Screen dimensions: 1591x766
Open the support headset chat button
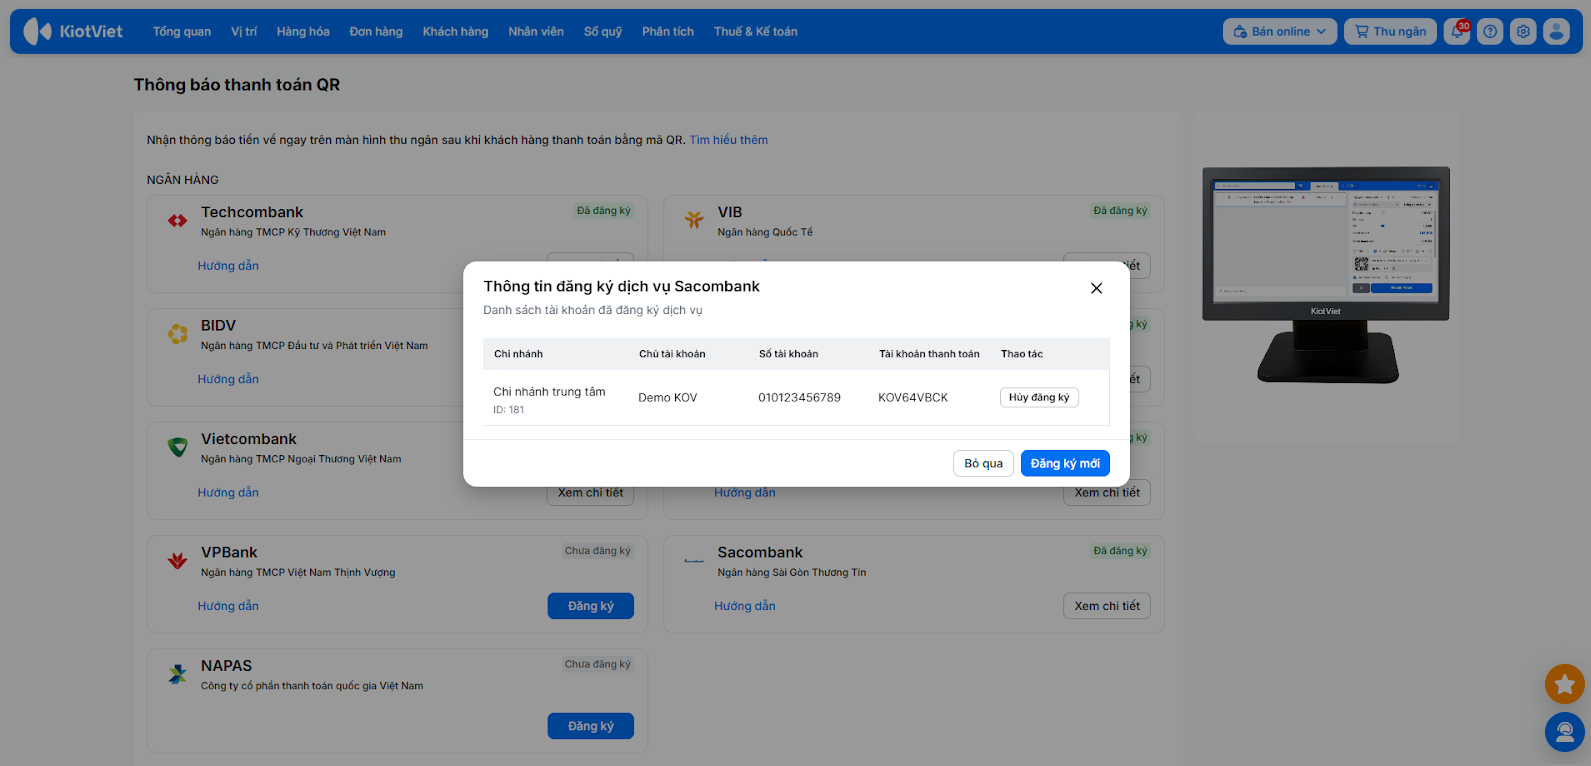1565,732
